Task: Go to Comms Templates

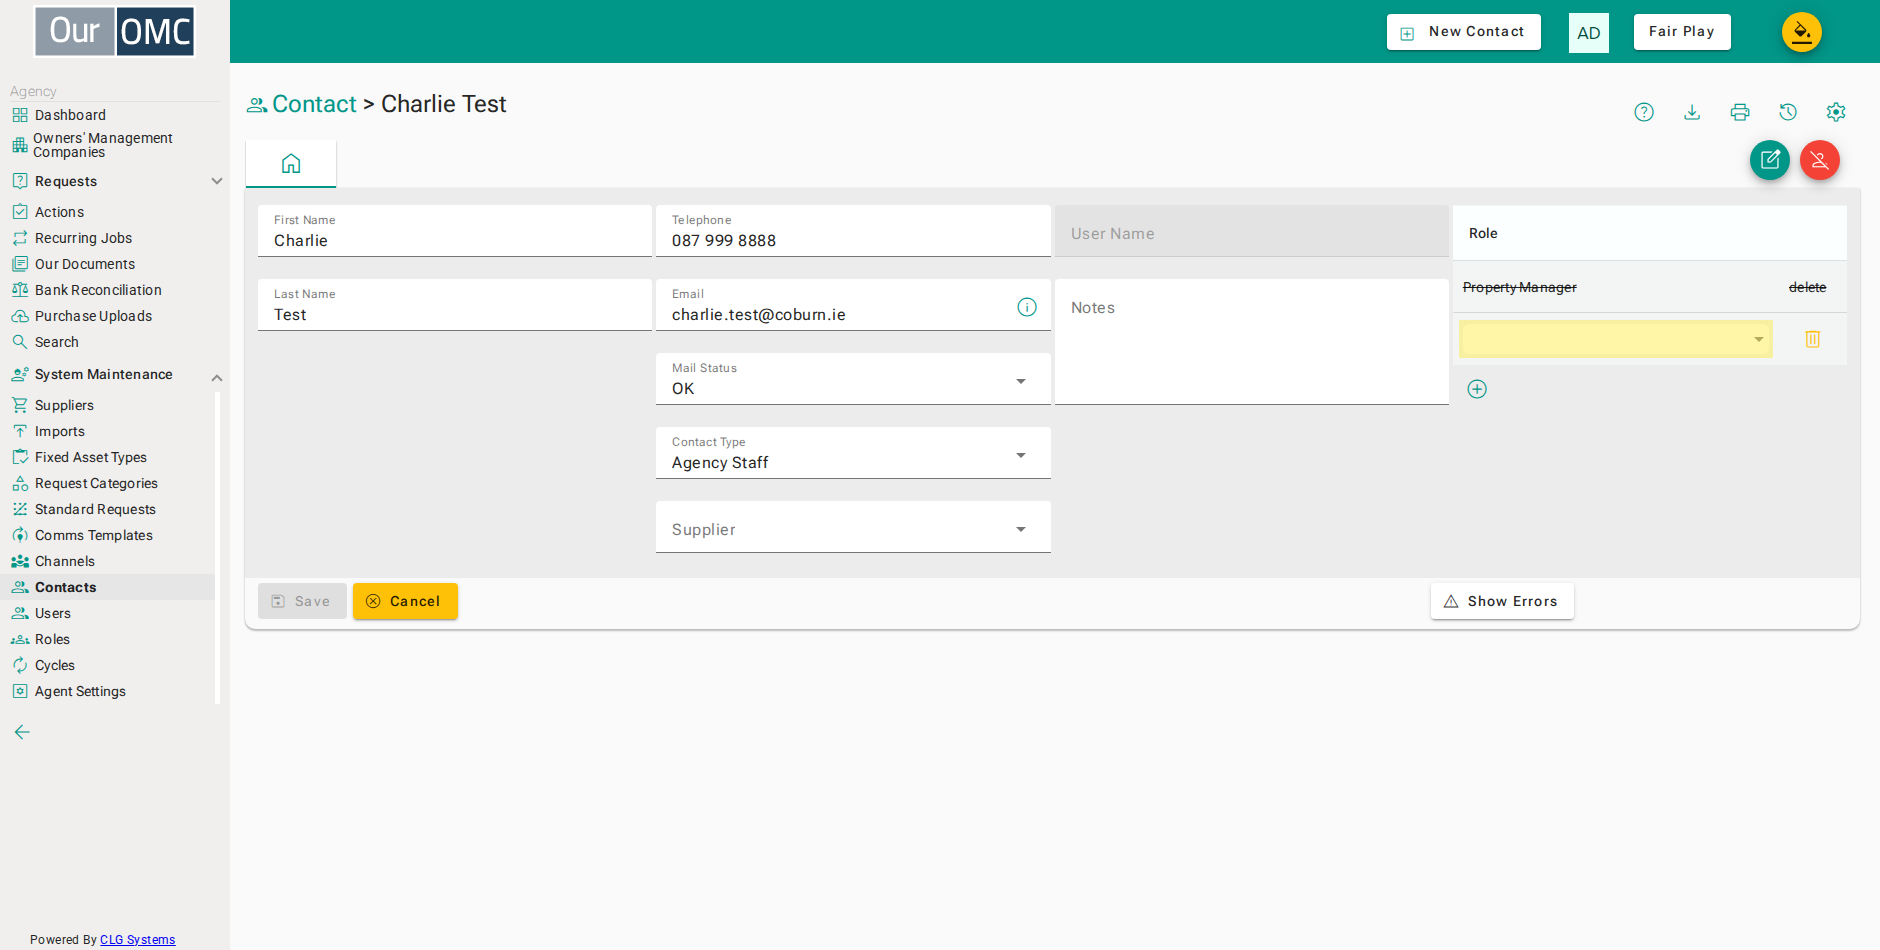Action: pyautogui.click(x=94, y=535)
